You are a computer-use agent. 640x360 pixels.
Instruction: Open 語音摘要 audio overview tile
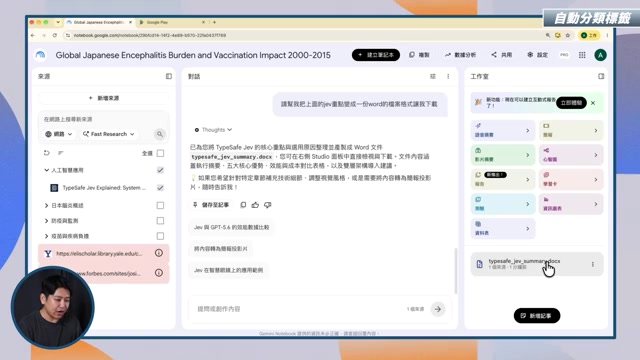[x=502, y=131]
